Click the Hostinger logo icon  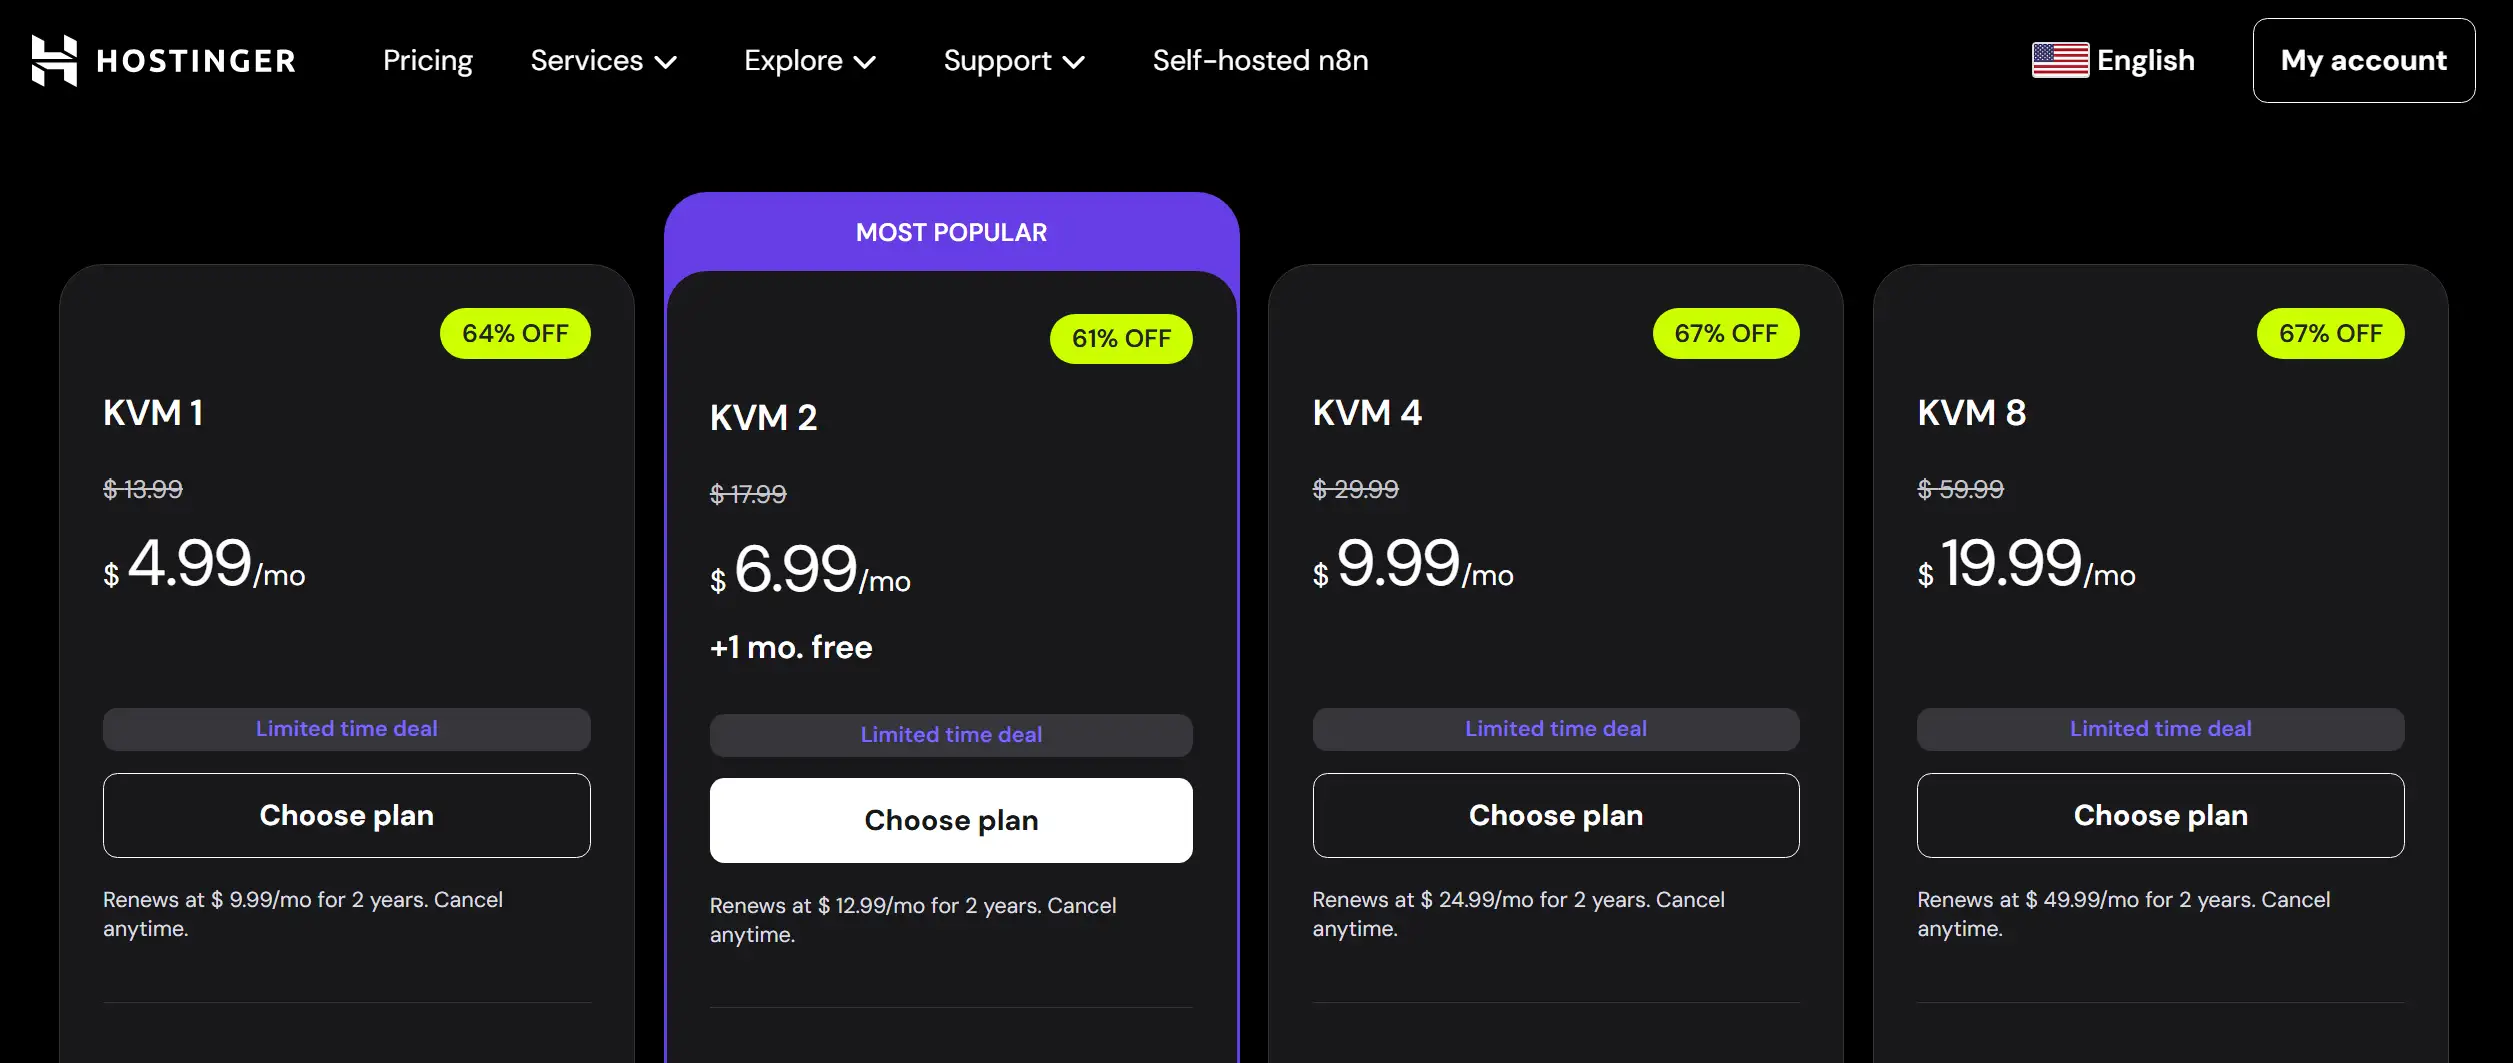coord(54,61)
